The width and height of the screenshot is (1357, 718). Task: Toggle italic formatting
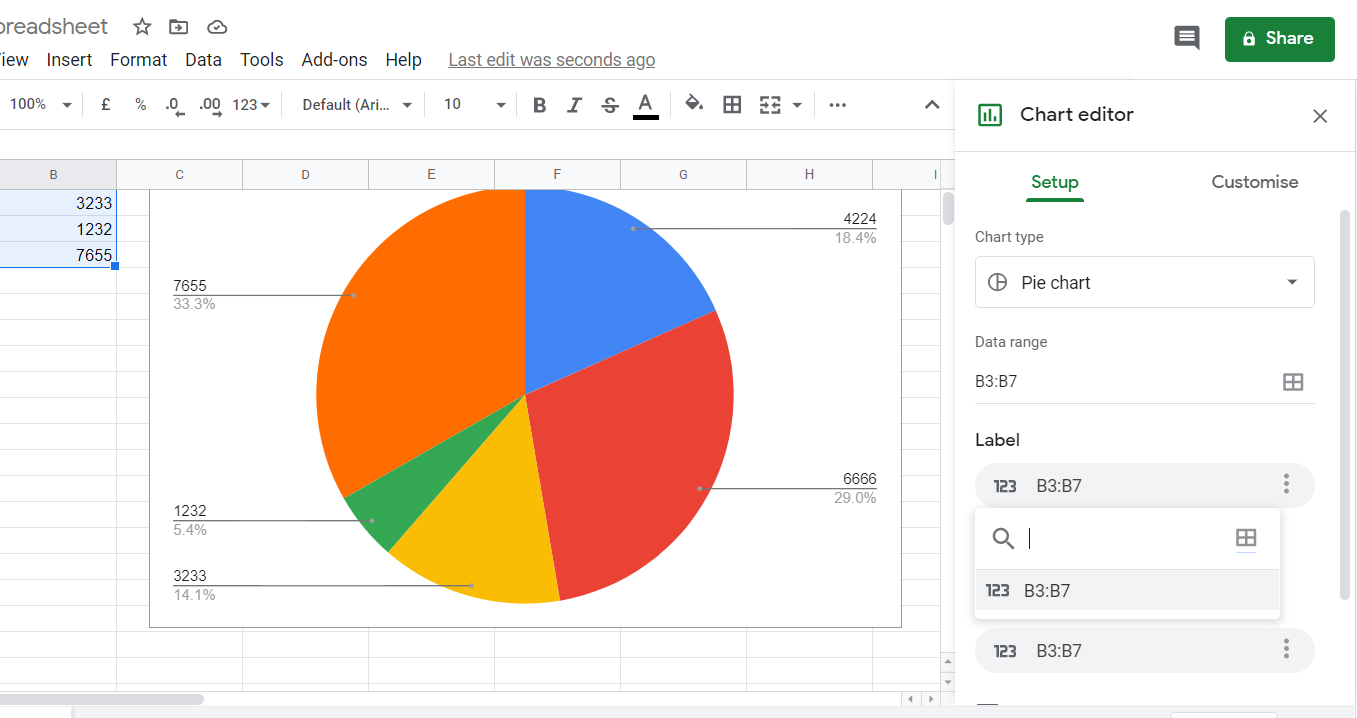(x=574, y=104)
